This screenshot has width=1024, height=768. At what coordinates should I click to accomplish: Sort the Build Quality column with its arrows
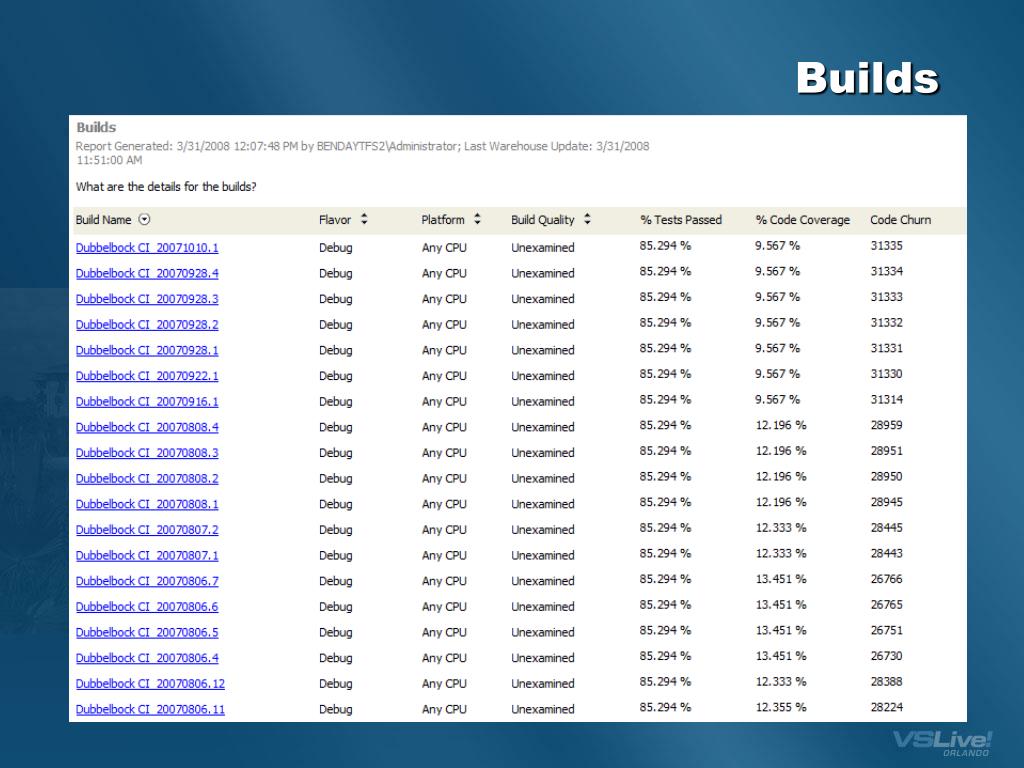tap(587, 219)
